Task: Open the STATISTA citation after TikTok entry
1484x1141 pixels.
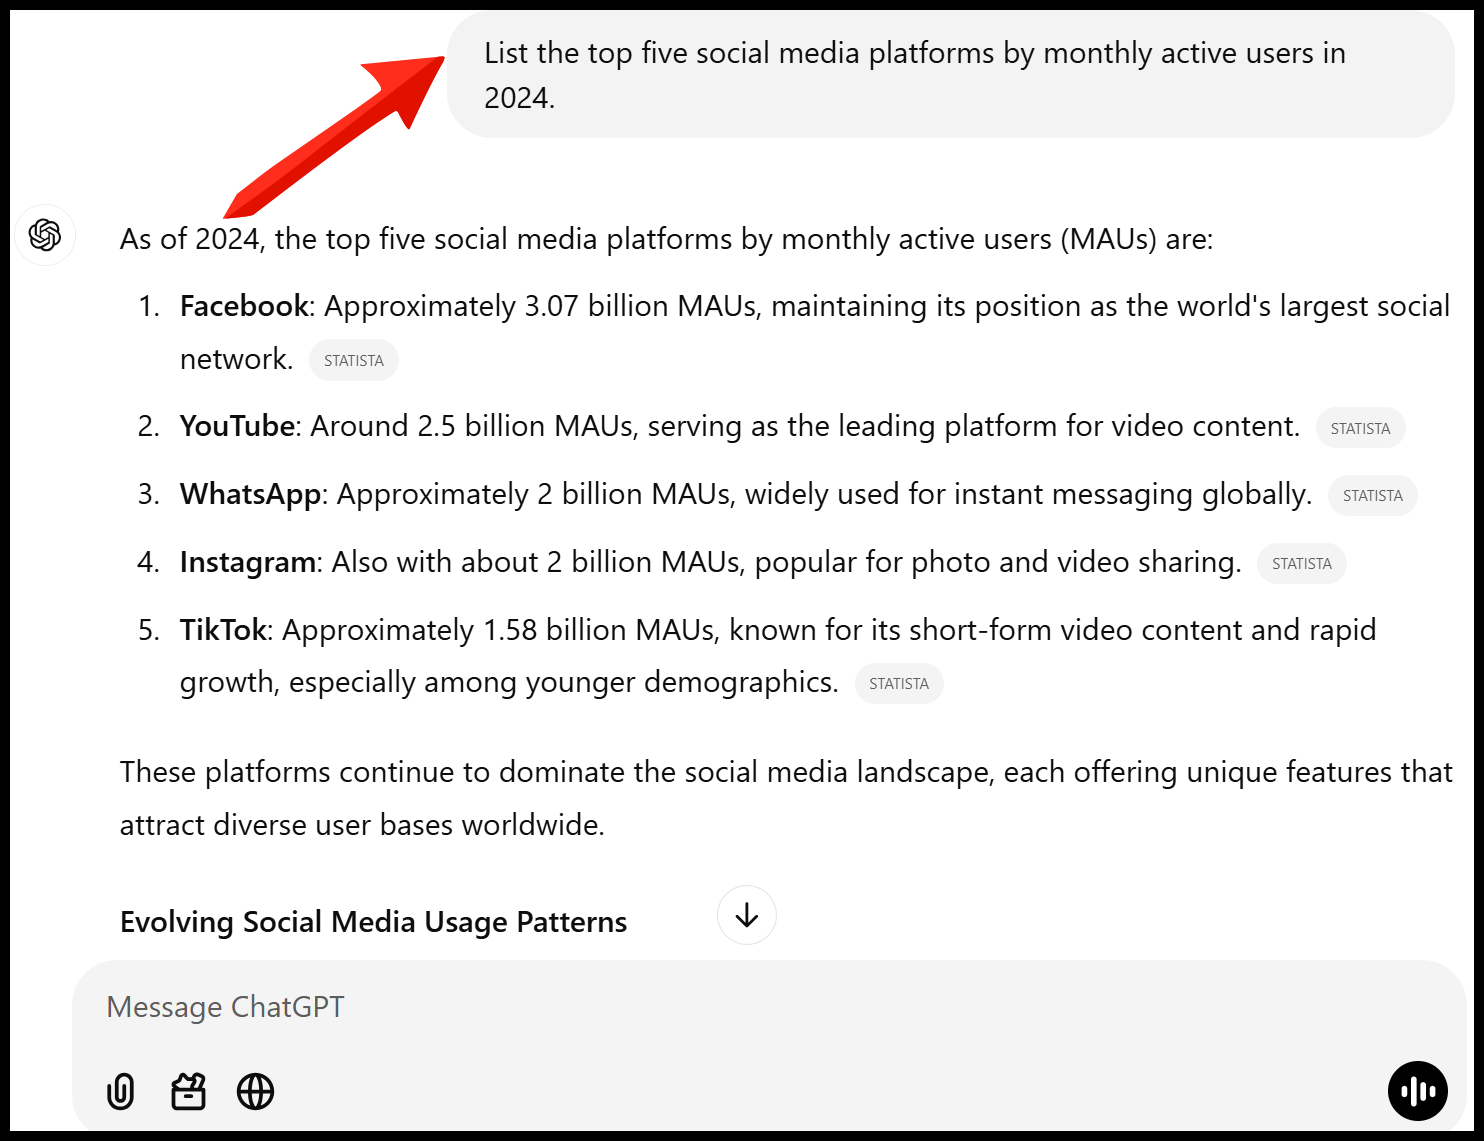Action: [x=899, y=683]
